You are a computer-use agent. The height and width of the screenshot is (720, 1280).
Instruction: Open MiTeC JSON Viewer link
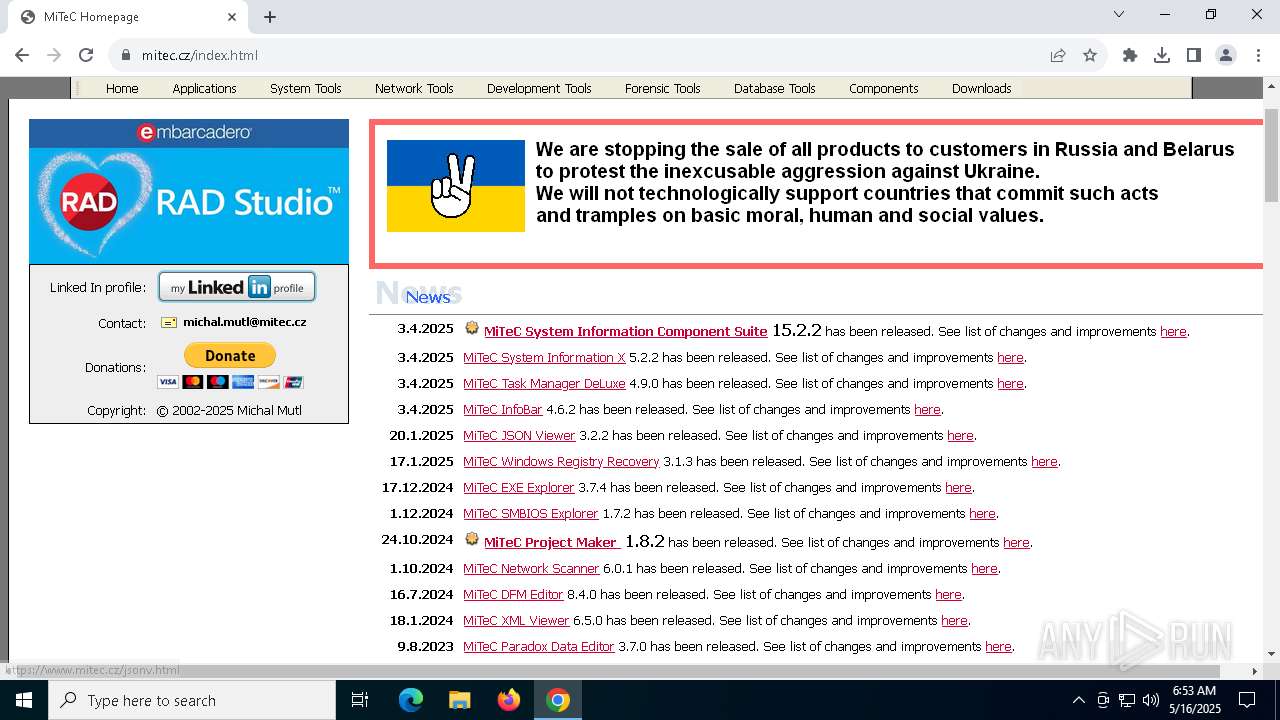click(x=519, y=435)
